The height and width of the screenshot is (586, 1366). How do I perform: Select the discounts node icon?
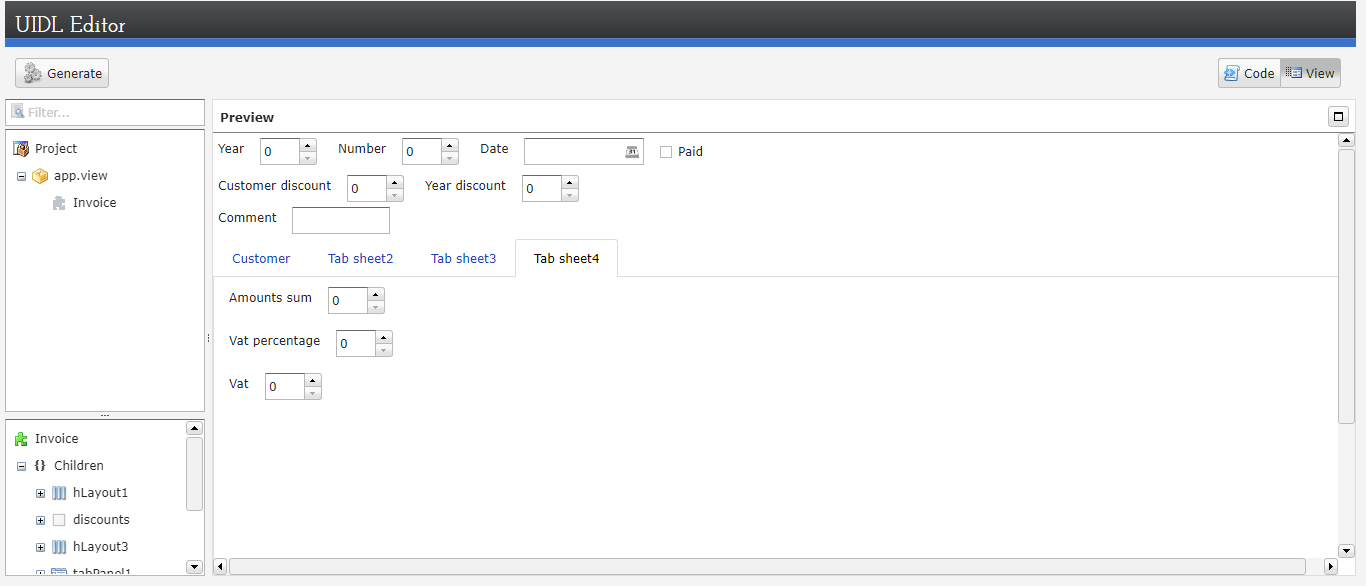(x=59, y=520)
